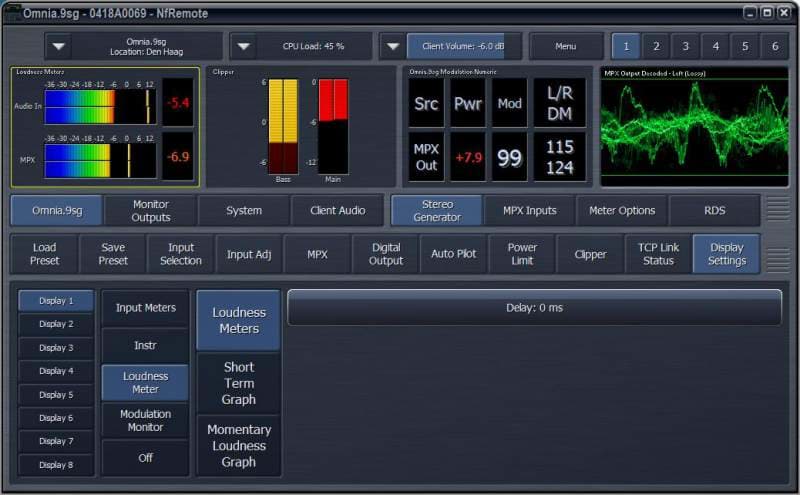Open Digital Output settings

pyautogui.click(x=386, y=254)
